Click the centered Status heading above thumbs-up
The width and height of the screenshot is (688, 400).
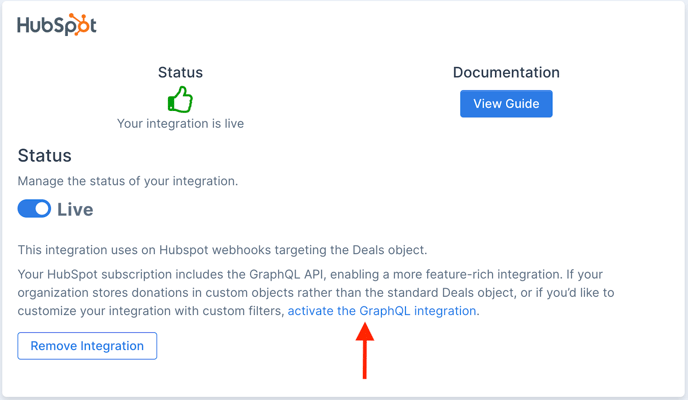click(180, 72)
